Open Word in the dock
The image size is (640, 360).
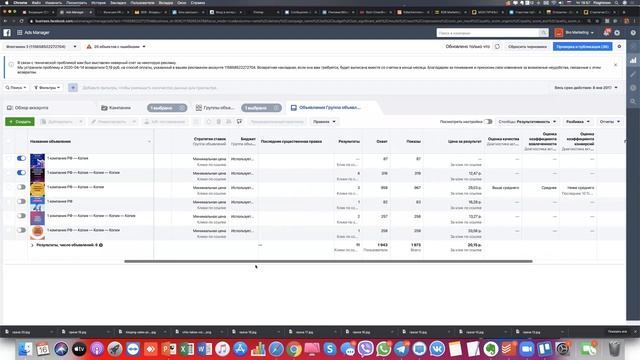click(x=204, y=349)
